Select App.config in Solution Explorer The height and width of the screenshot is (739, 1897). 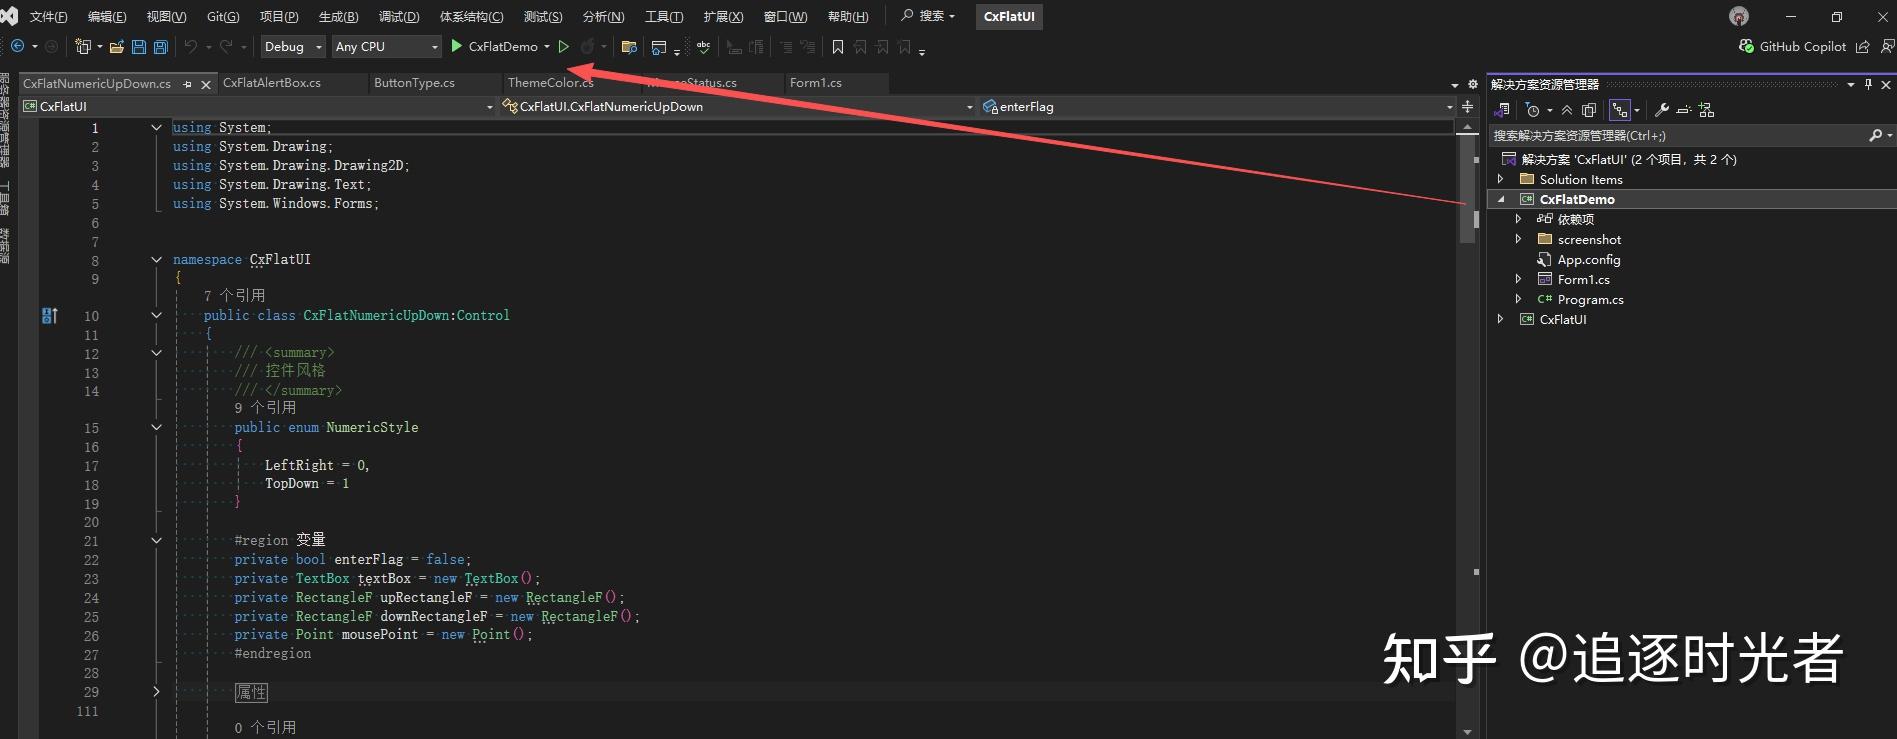tap(1588, 259)
